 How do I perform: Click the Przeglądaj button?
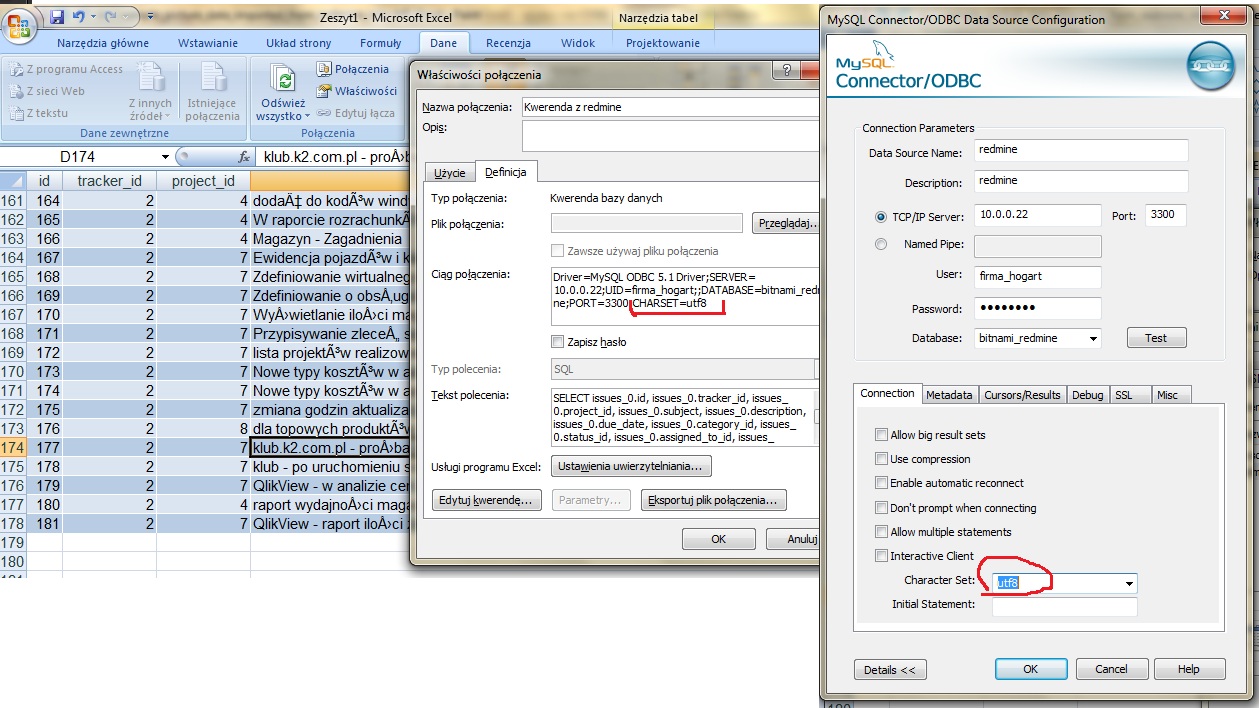click(x=787, y=223)
